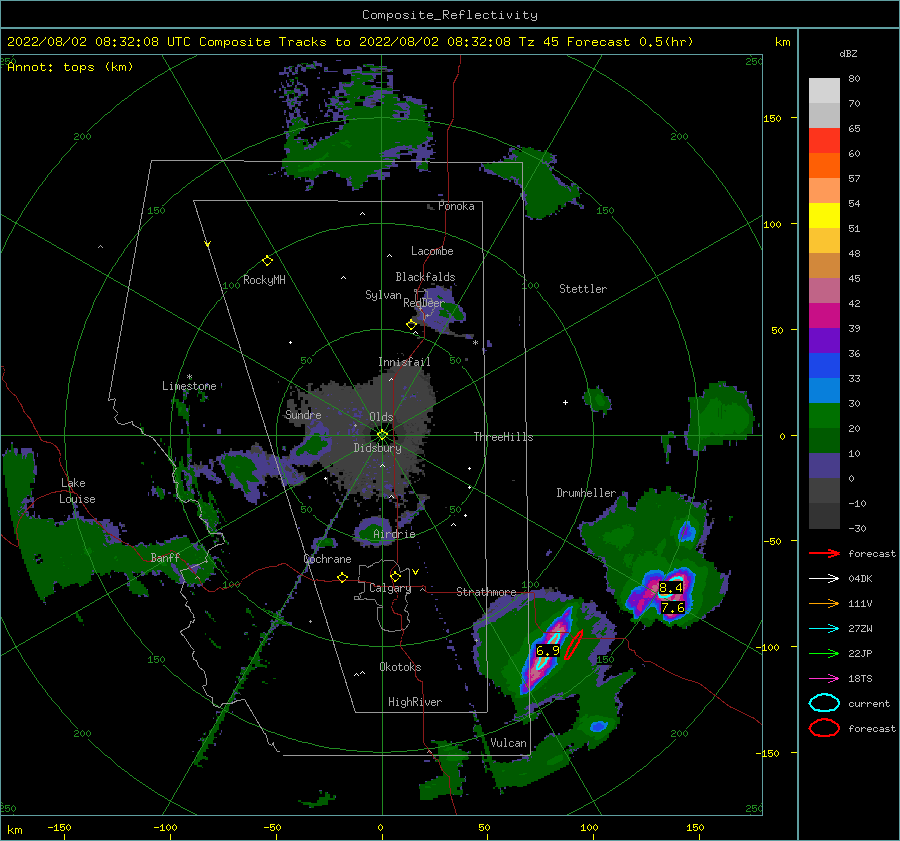The width and height of the screenshot is (900, 841).
Task: Select the white 80 to 70 dBZ swatch
Action: (x=824, y=91)
